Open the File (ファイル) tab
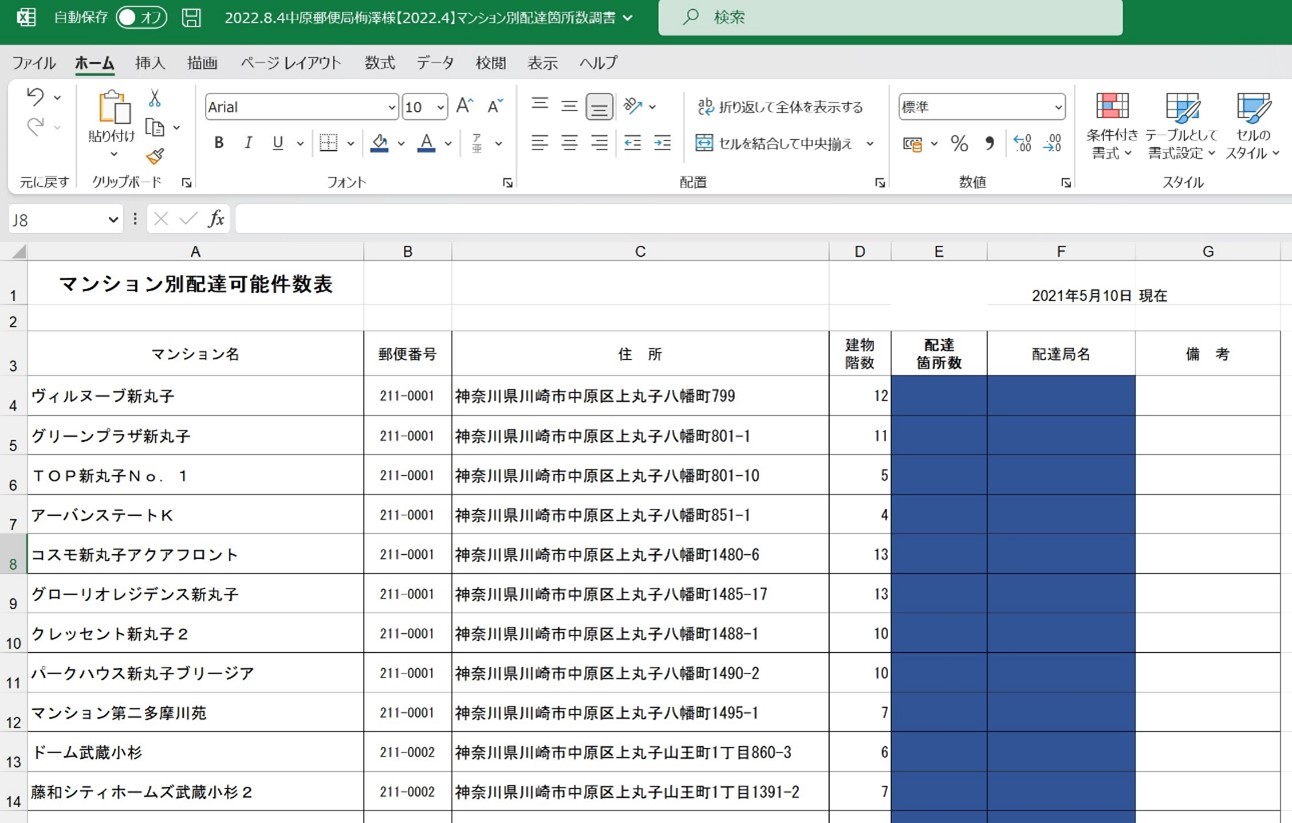 click(34, 63)
